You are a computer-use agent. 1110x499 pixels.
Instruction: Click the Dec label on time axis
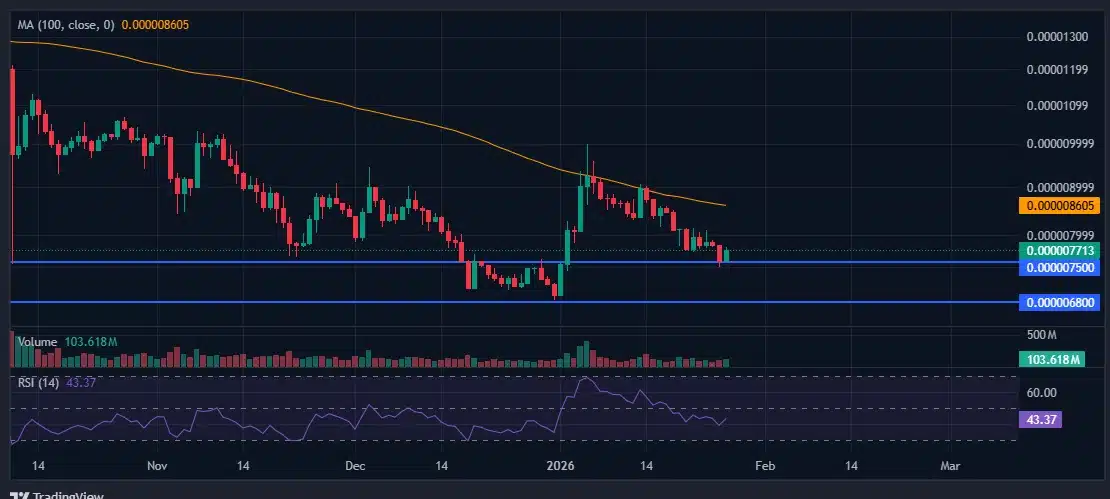point(355,466)
